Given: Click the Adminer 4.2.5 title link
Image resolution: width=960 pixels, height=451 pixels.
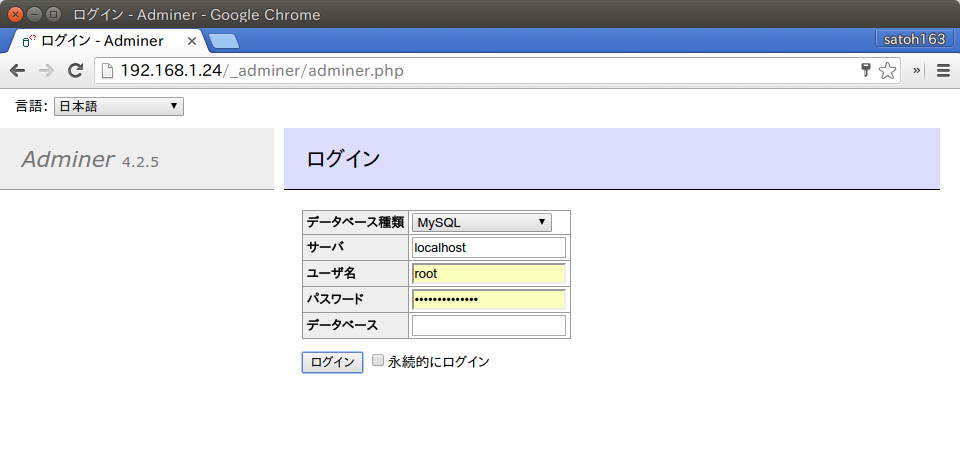Looking at the screenshot, I should pos(90,160).
